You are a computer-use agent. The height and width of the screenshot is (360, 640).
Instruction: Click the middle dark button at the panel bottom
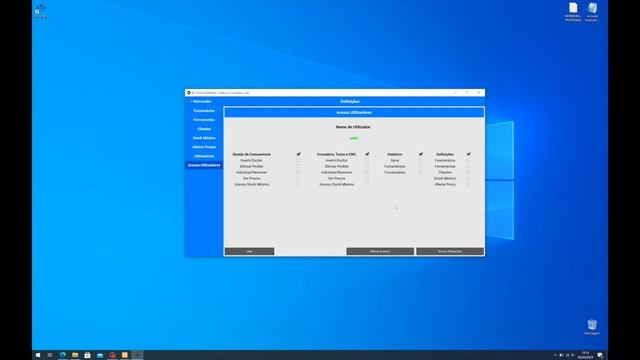(380, 251)
